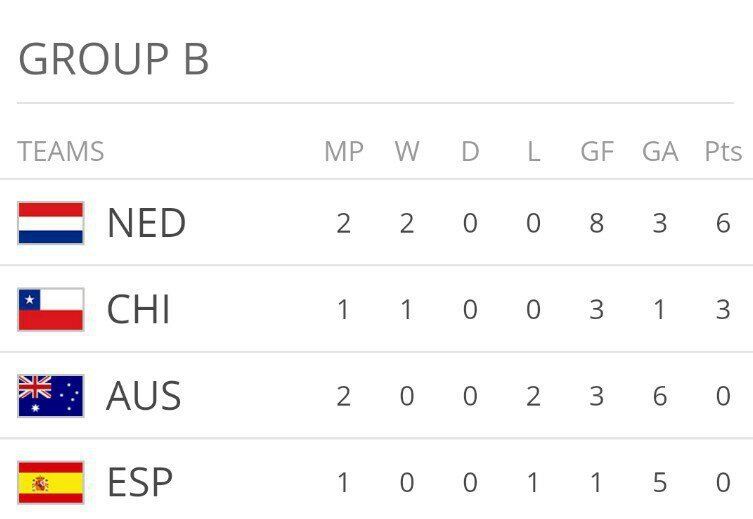Click the GA column header

tap(660, 152)
